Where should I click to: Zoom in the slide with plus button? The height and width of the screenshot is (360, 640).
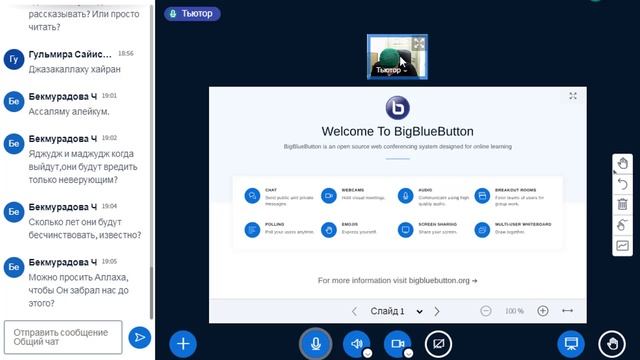pyautogui.click(x=542, y=311)
